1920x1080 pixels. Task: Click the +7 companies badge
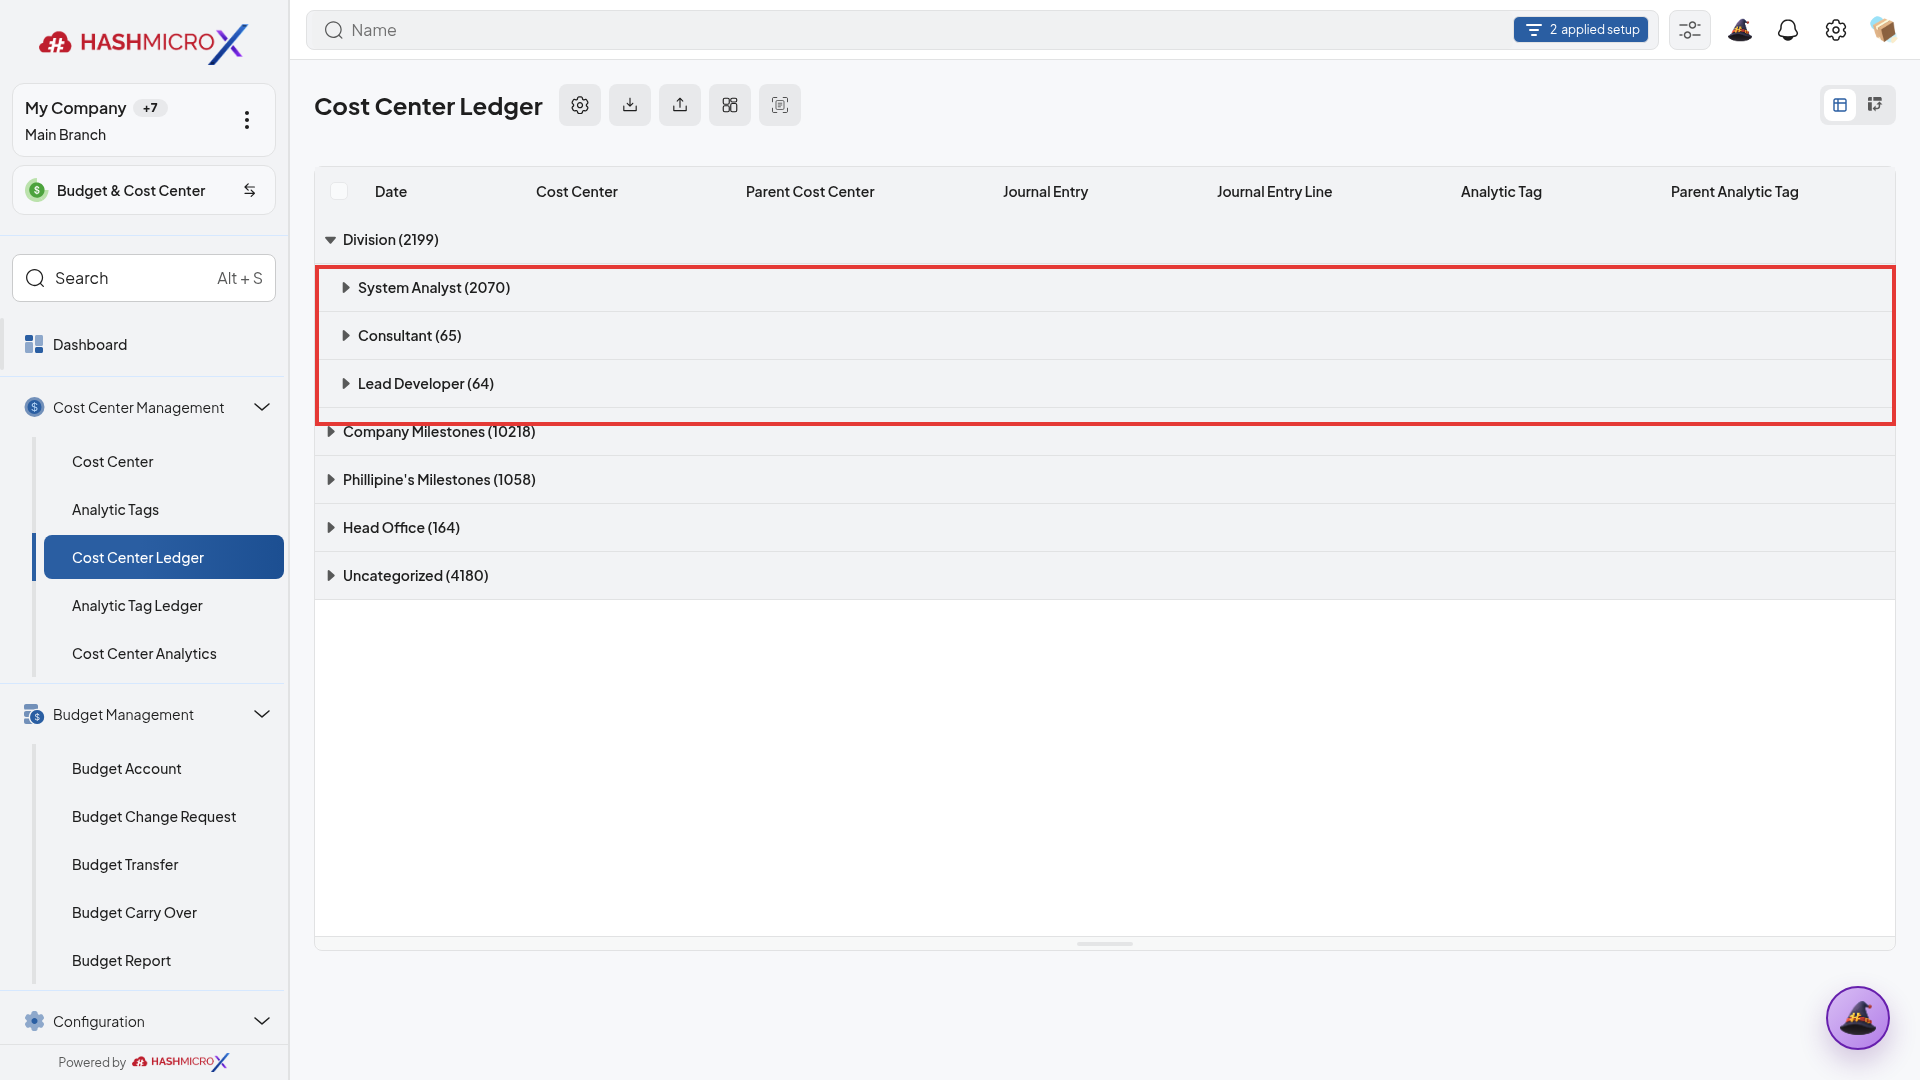[x=150, y=108]
